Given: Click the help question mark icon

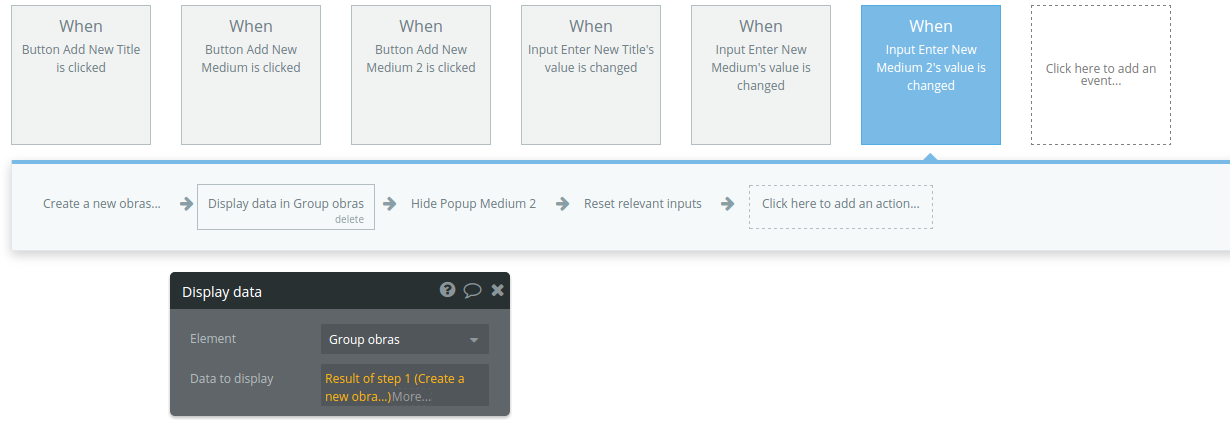Looking at the screenshot, I should coord(447,290).
